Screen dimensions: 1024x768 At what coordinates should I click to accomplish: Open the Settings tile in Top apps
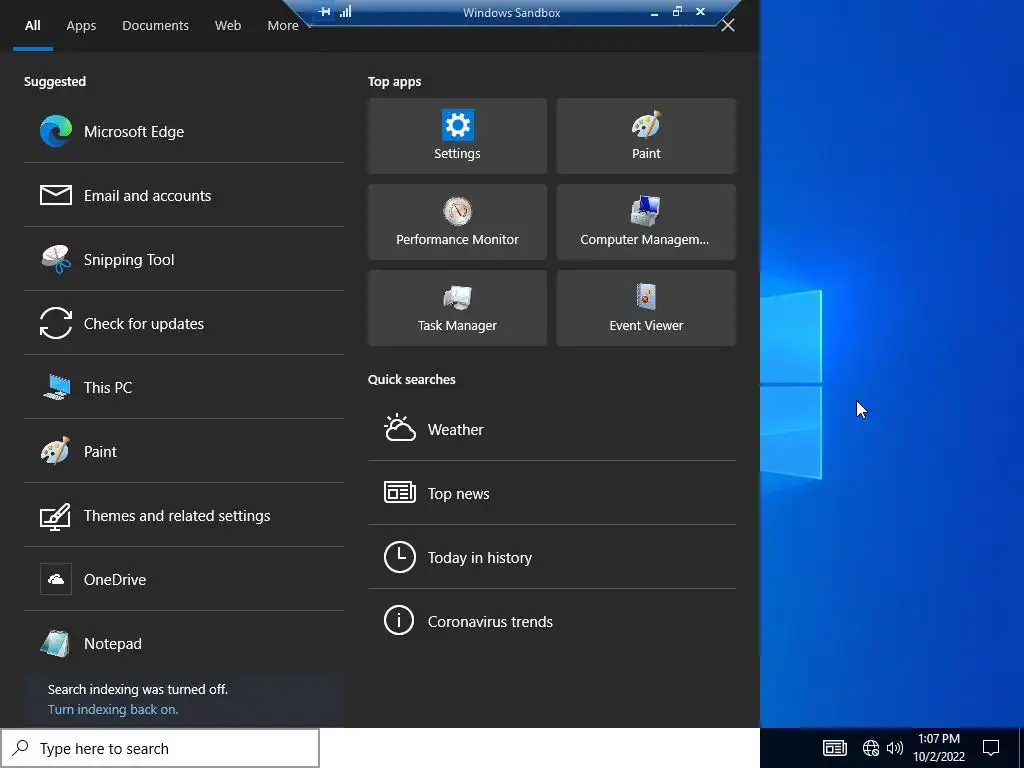tap(457, 136)
